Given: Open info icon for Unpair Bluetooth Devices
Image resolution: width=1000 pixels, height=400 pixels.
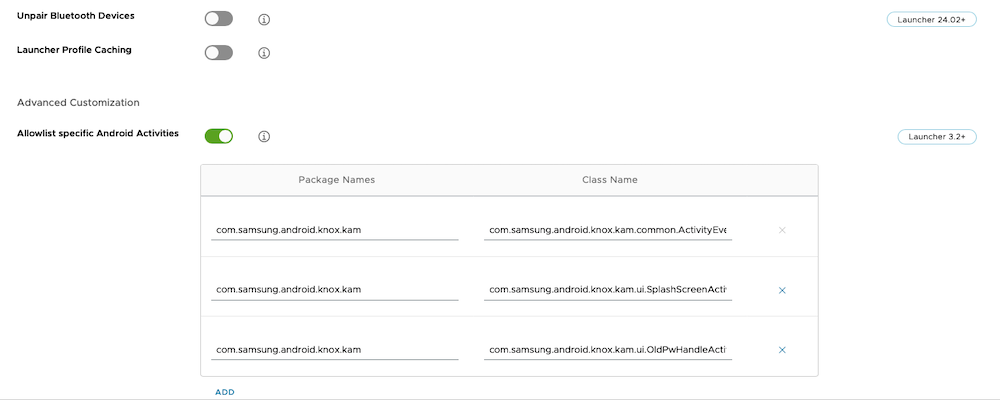Looking at the screenshot, I should [x=264, y=20].
